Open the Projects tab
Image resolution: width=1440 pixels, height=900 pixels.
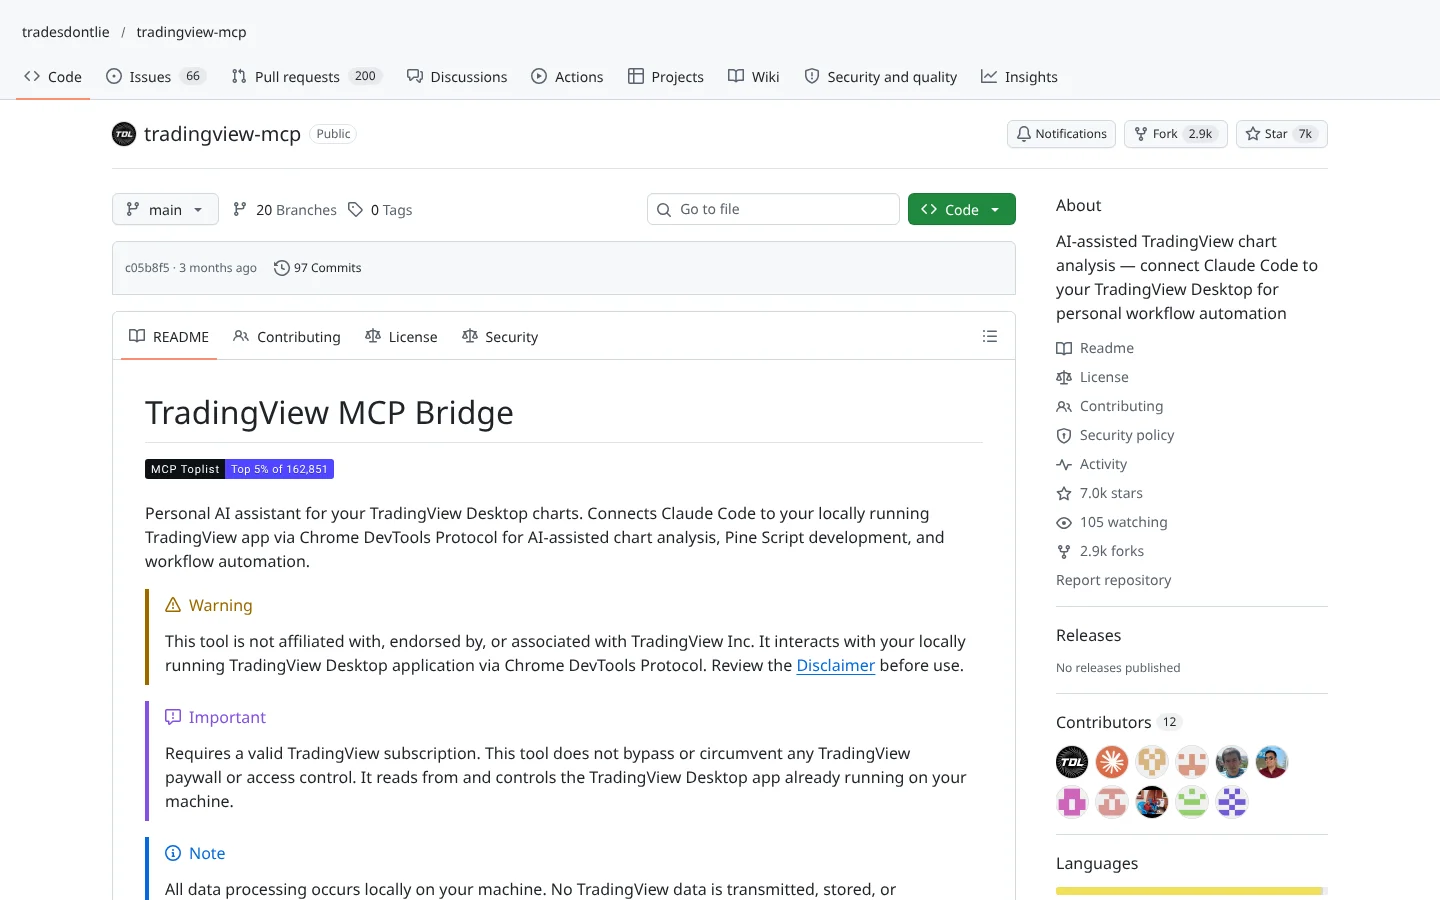[666, 77]
